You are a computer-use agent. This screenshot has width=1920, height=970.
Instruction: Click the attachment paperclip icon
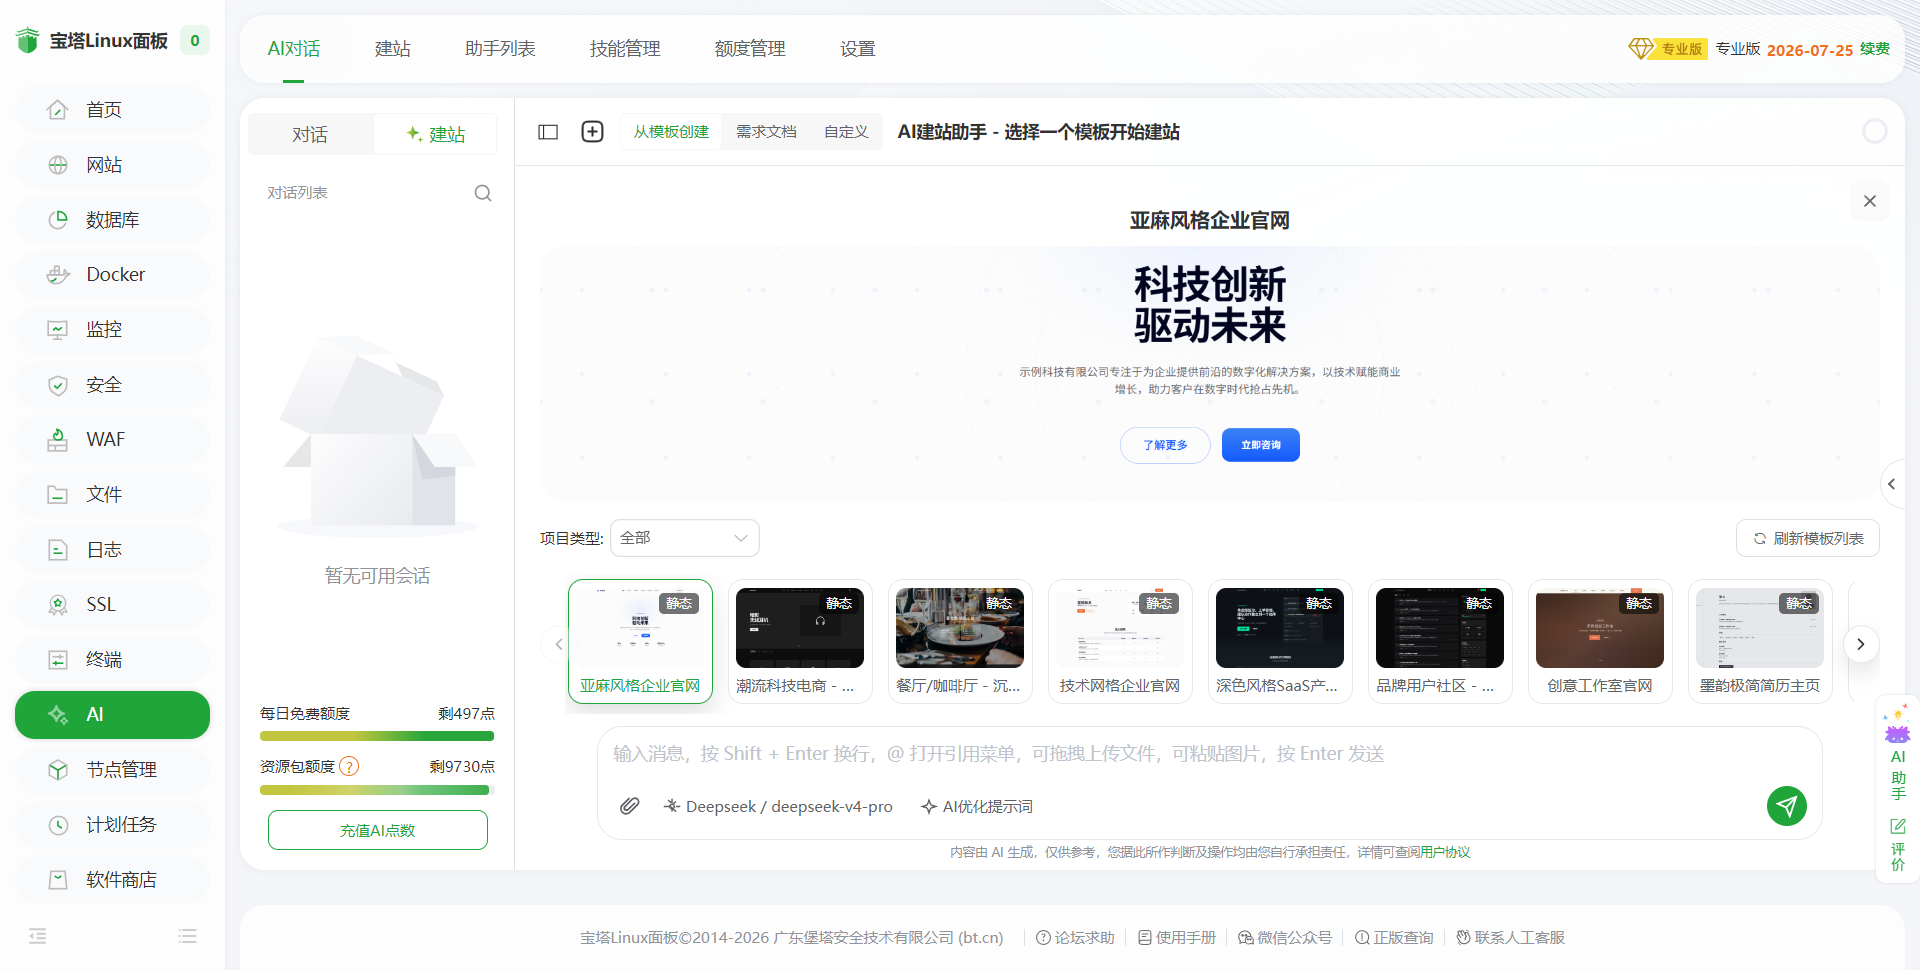(629, 806)
